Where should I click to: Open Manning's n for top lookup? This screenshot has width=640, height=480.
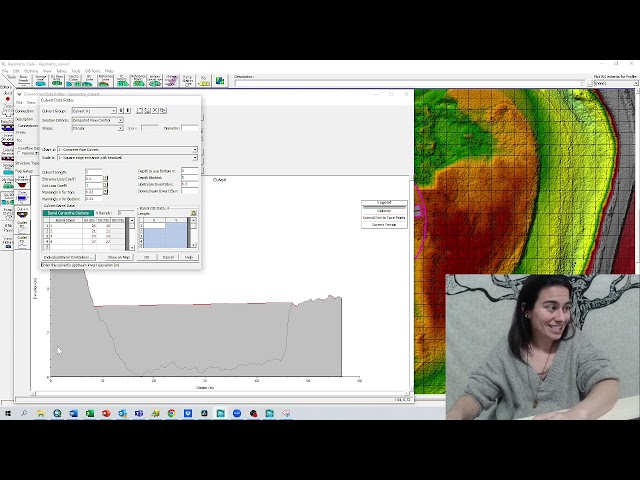pyautogui.click(x=105, y=191)
